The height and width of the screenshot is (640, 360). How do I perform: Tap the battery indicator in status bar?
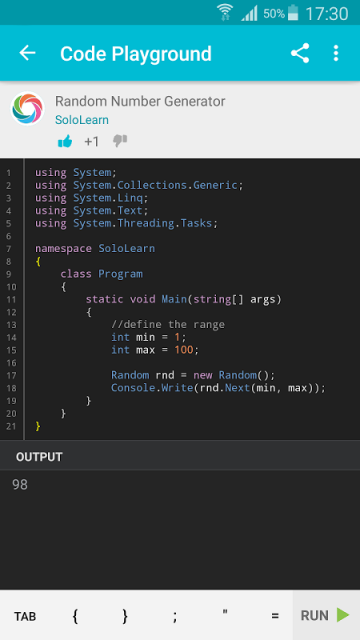[x=293, y=13]
